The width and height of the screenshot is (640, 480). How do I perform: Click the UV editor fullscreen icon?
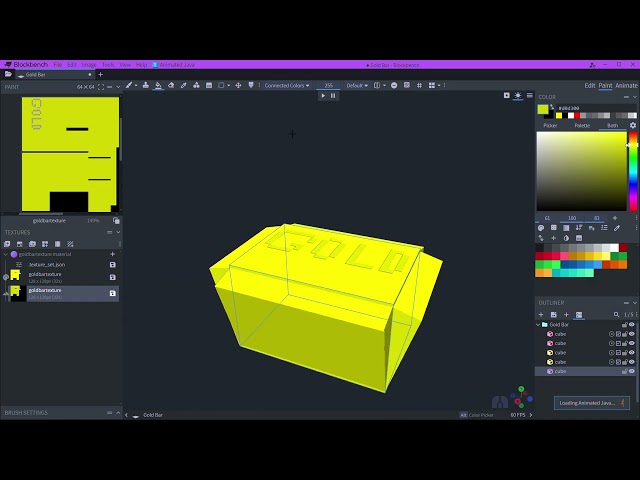pos(101,87)
